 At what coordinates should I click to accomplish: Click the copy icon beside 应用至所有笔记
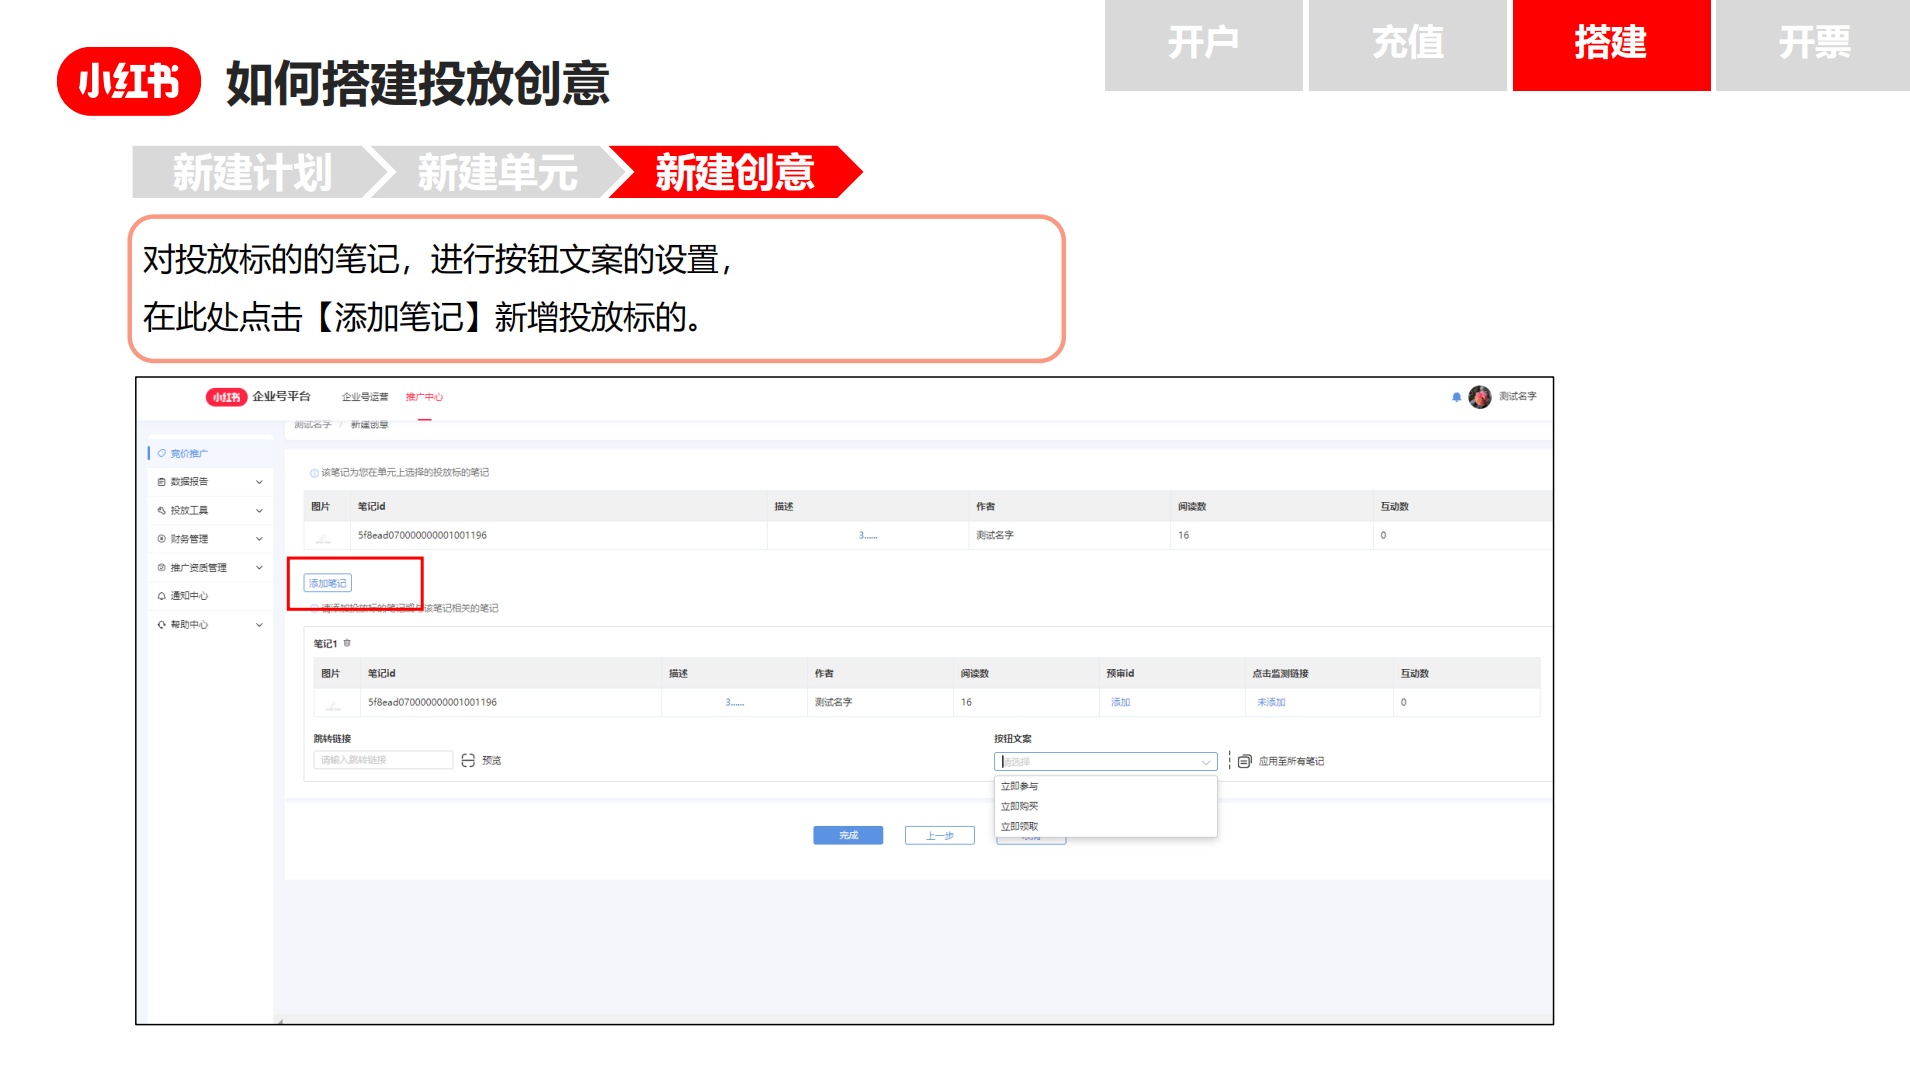point(1243,760)
